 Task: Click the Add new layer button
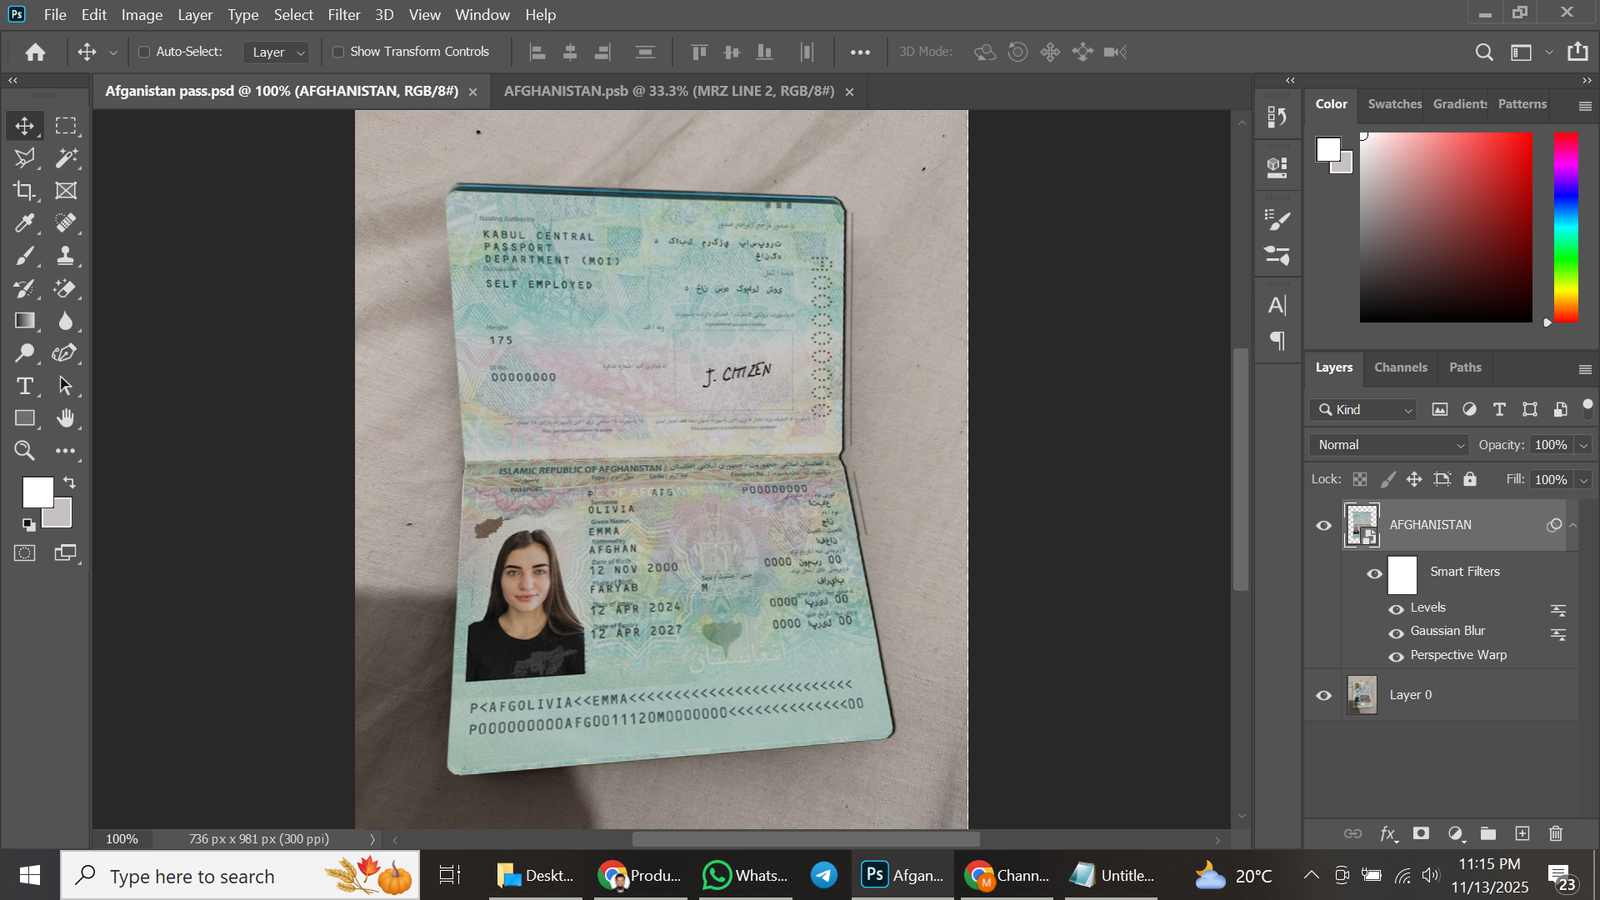tap(1522, 833)
